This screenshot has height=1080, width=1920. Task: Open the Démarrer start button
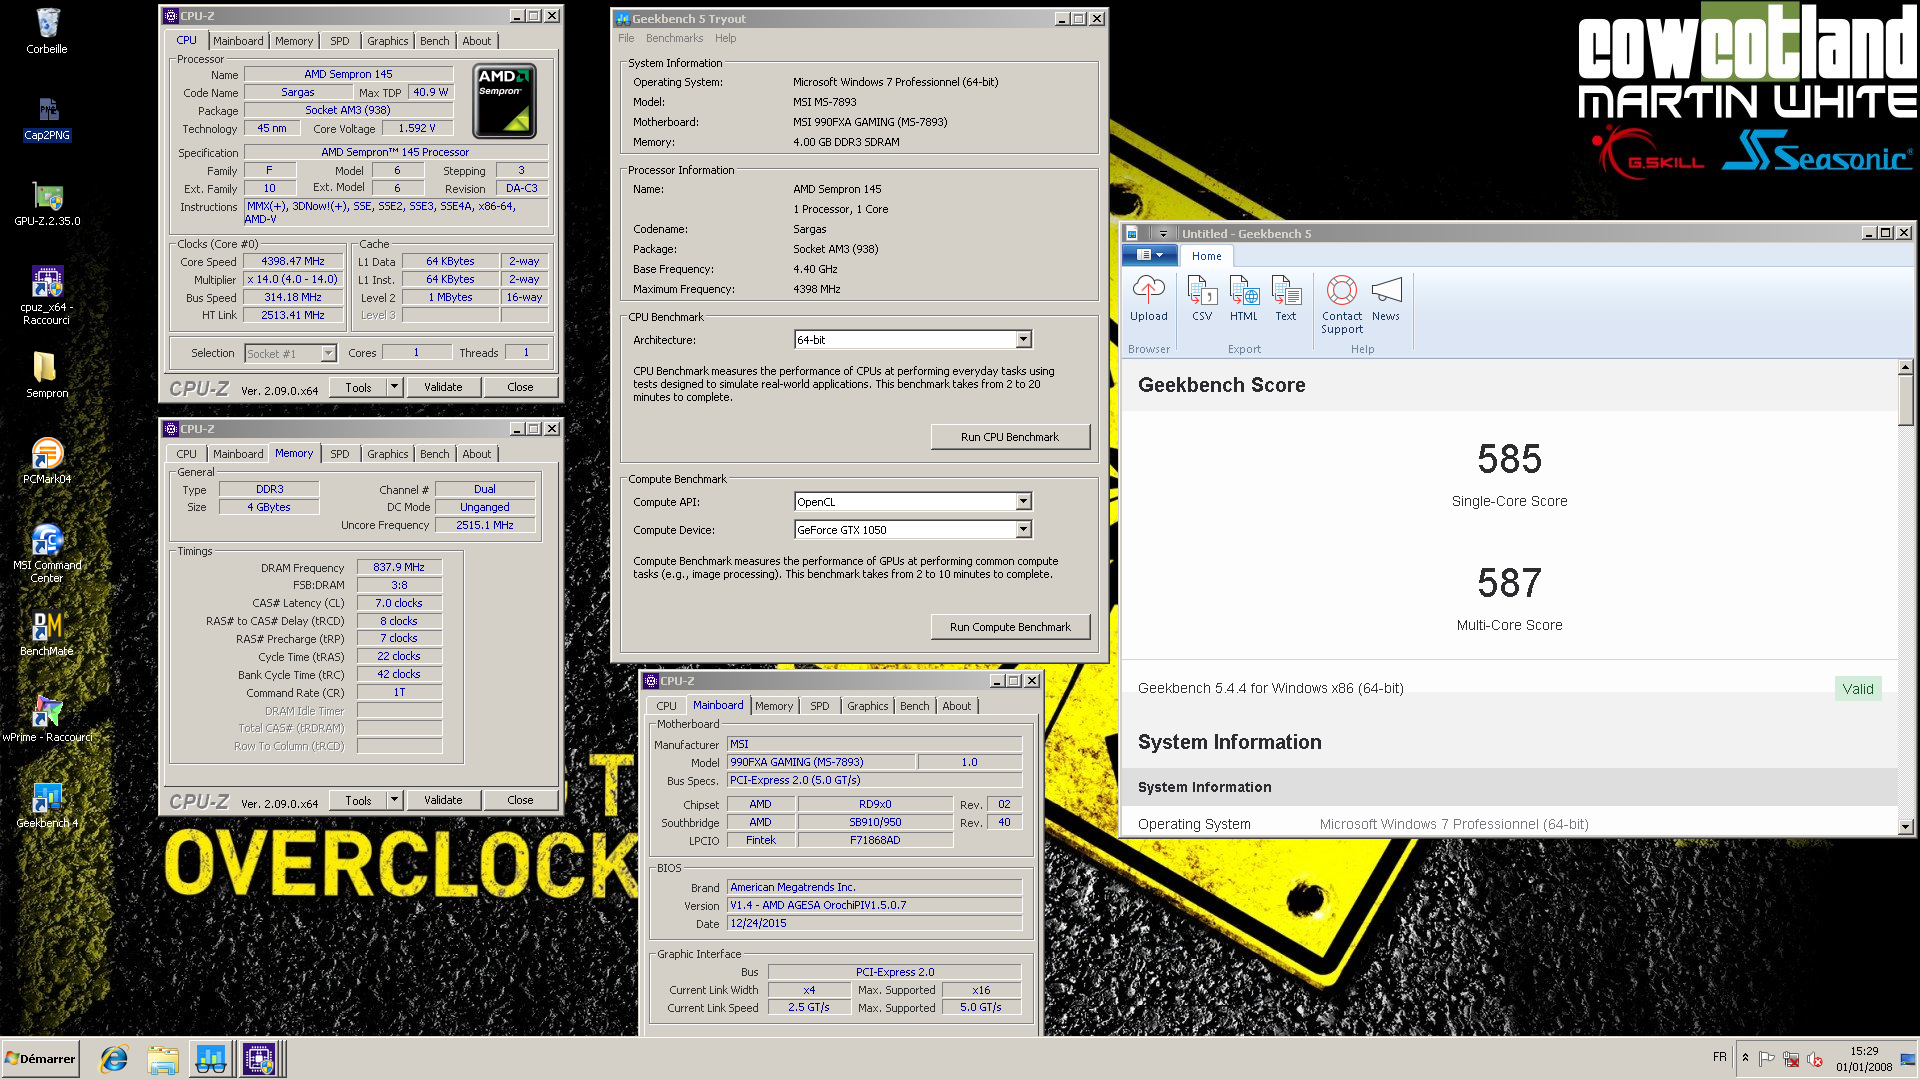tap(40, 1059)
